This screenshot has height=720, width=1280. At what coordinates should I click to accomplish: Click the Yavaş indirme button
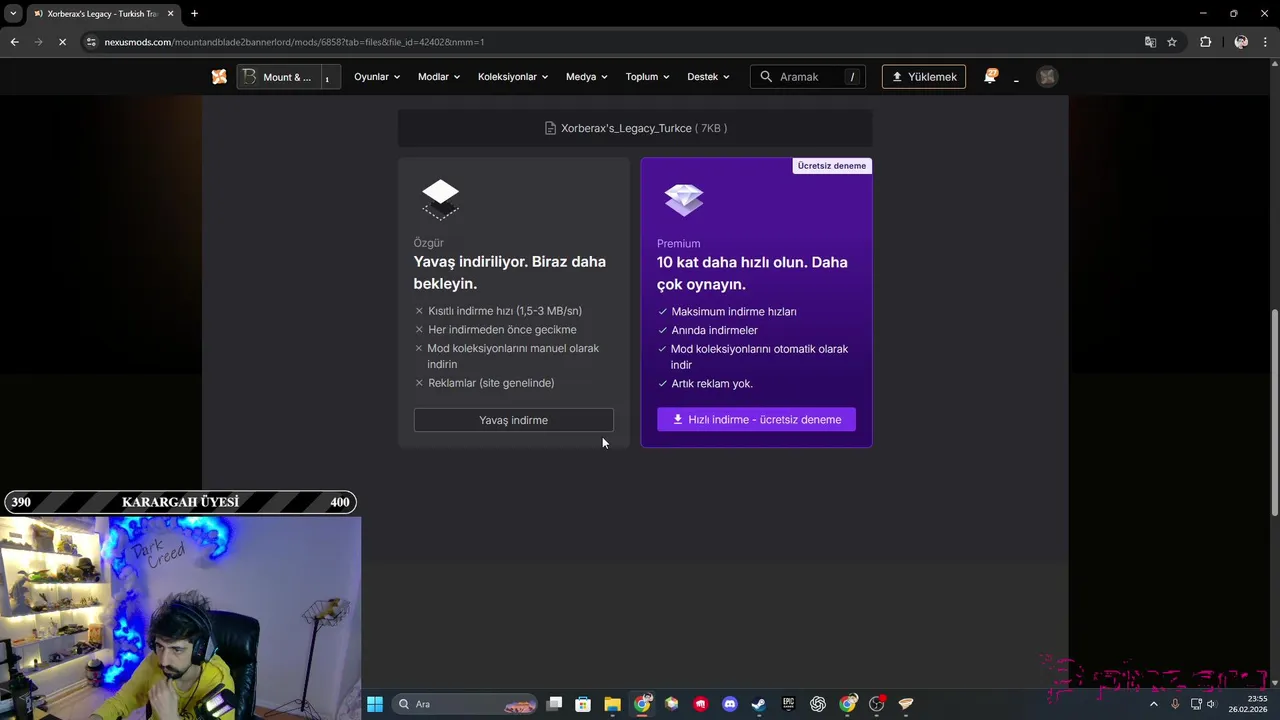[514, 420]
